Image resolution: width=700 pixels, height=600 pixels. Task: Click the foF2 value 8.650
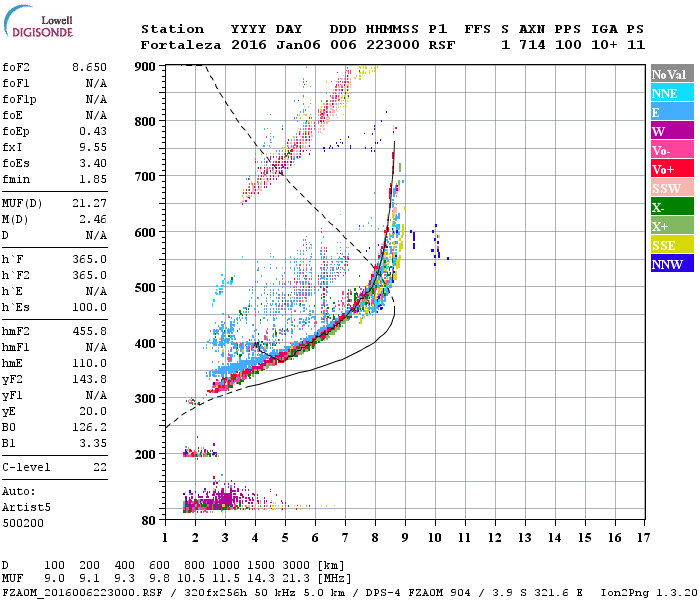89,67
